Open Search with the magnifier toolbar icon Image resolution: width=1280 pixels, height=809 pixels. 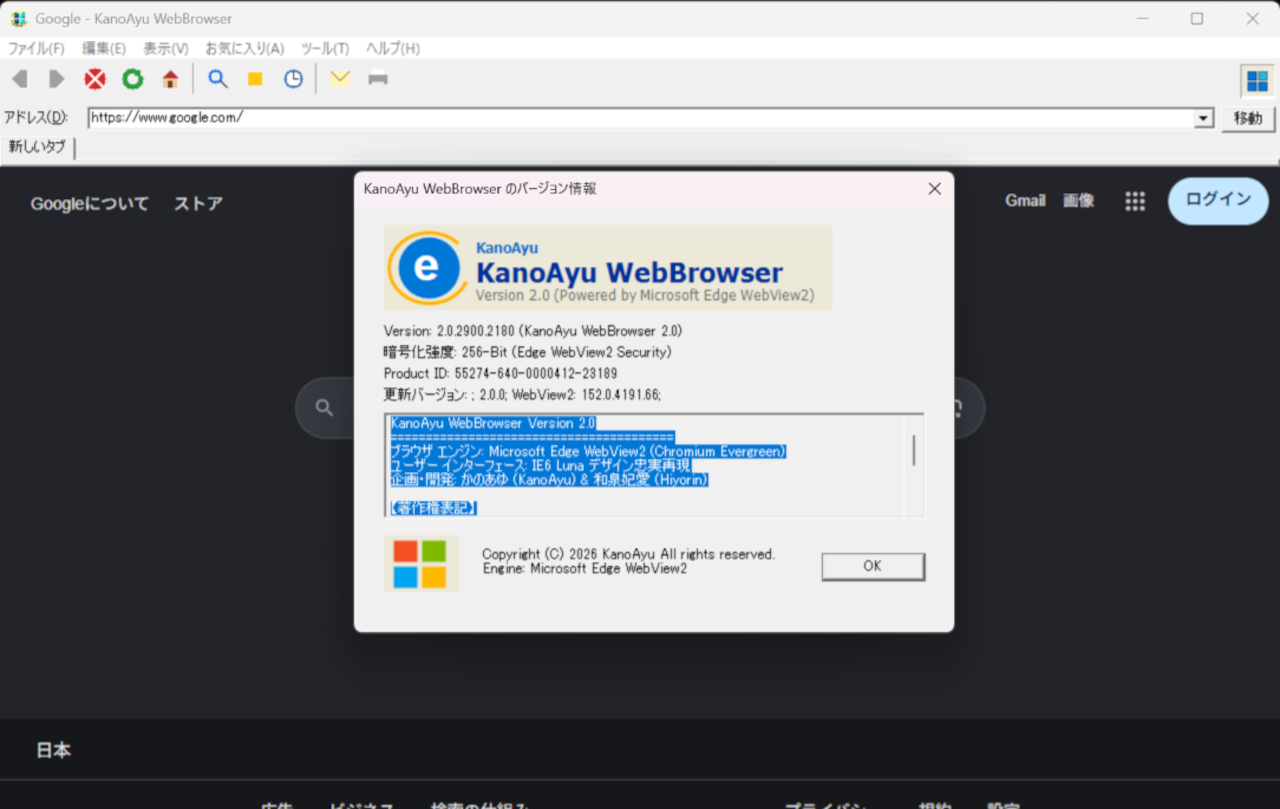click(217, 79)
